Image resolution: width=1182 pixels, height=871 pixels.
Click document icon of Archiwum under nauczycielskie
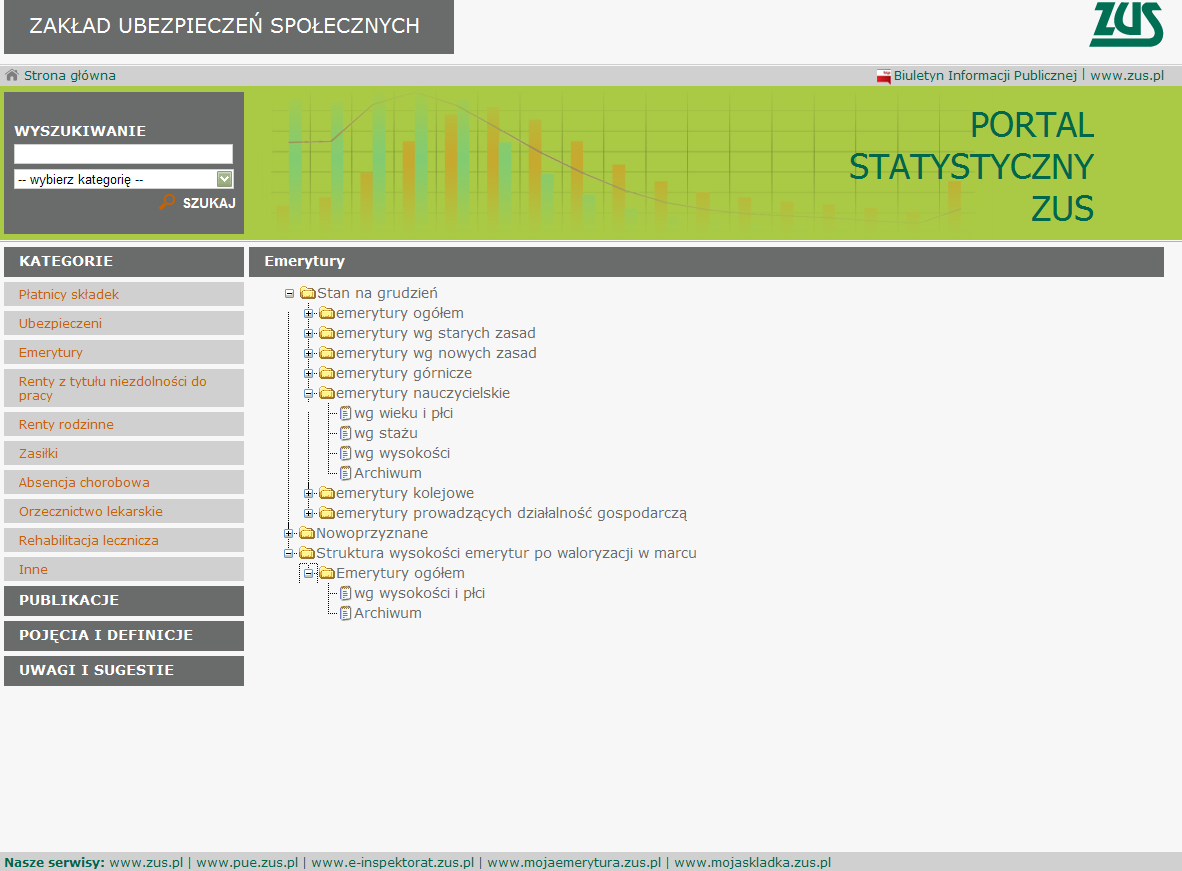[345, 473]
